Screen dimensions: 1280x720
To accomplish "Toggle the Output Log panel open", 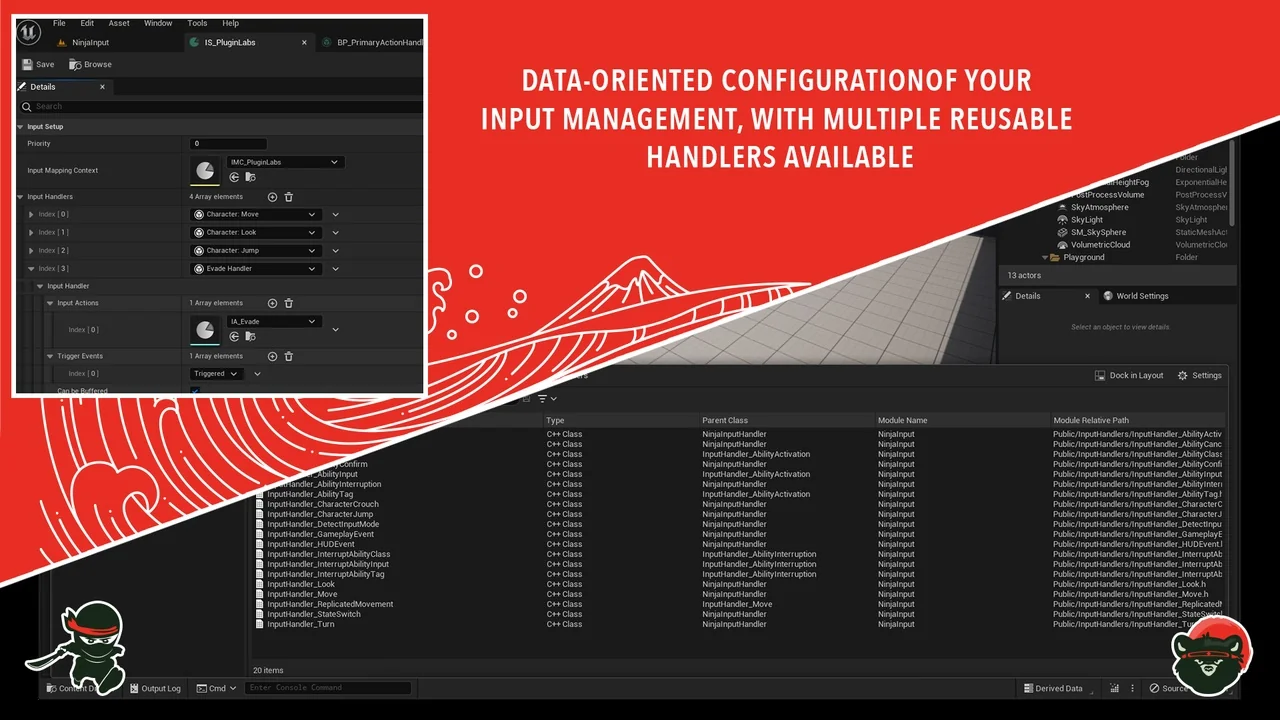I will coord(155,688).
